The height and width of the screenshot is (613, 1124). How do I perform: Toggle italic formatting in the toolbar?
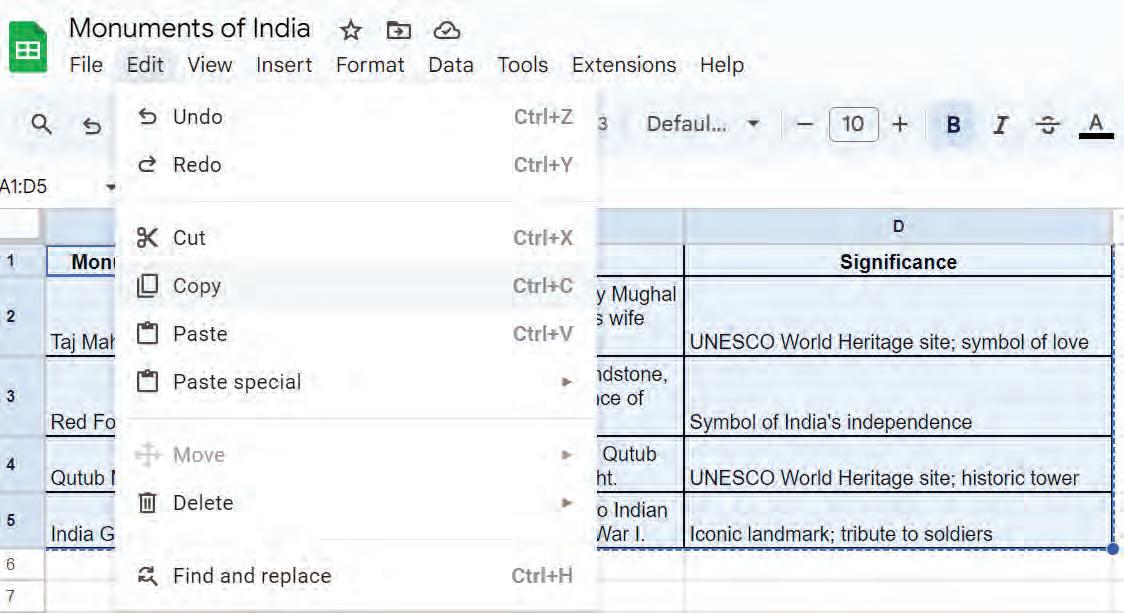[1000, 125]
